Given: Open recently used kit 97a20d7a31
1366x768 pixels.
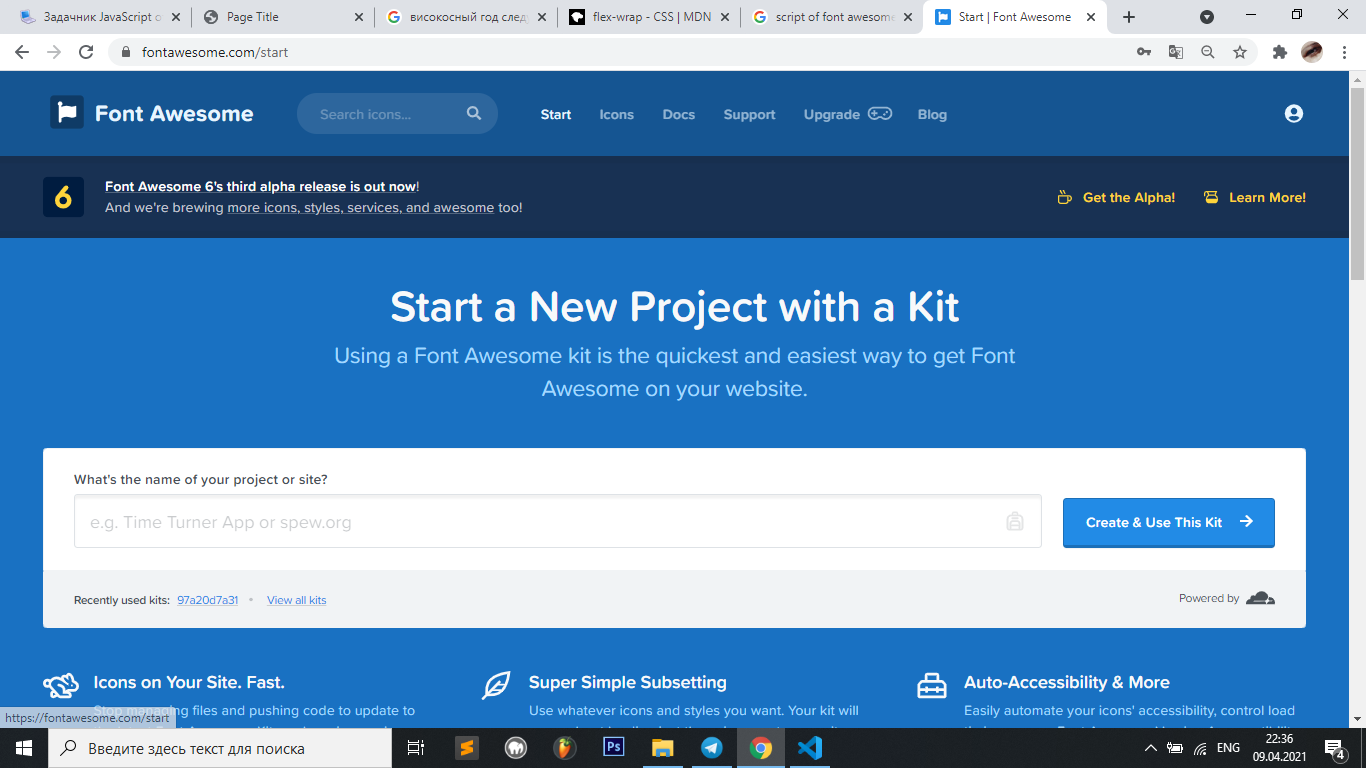Looking at the screenshot, I should point(207,600).
